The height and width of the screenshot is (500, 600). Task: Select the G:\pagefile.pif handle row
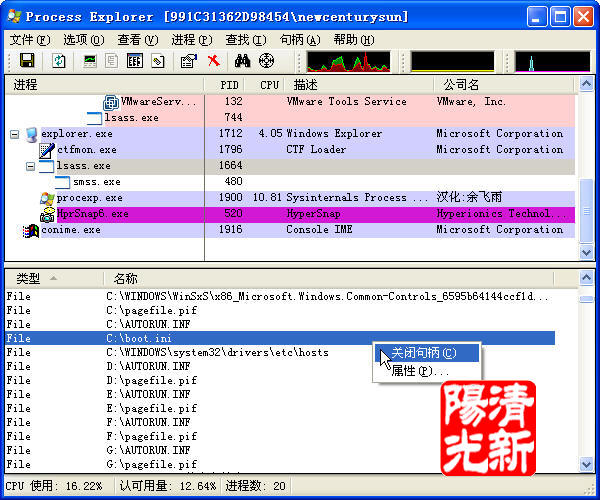coord(280,464)
